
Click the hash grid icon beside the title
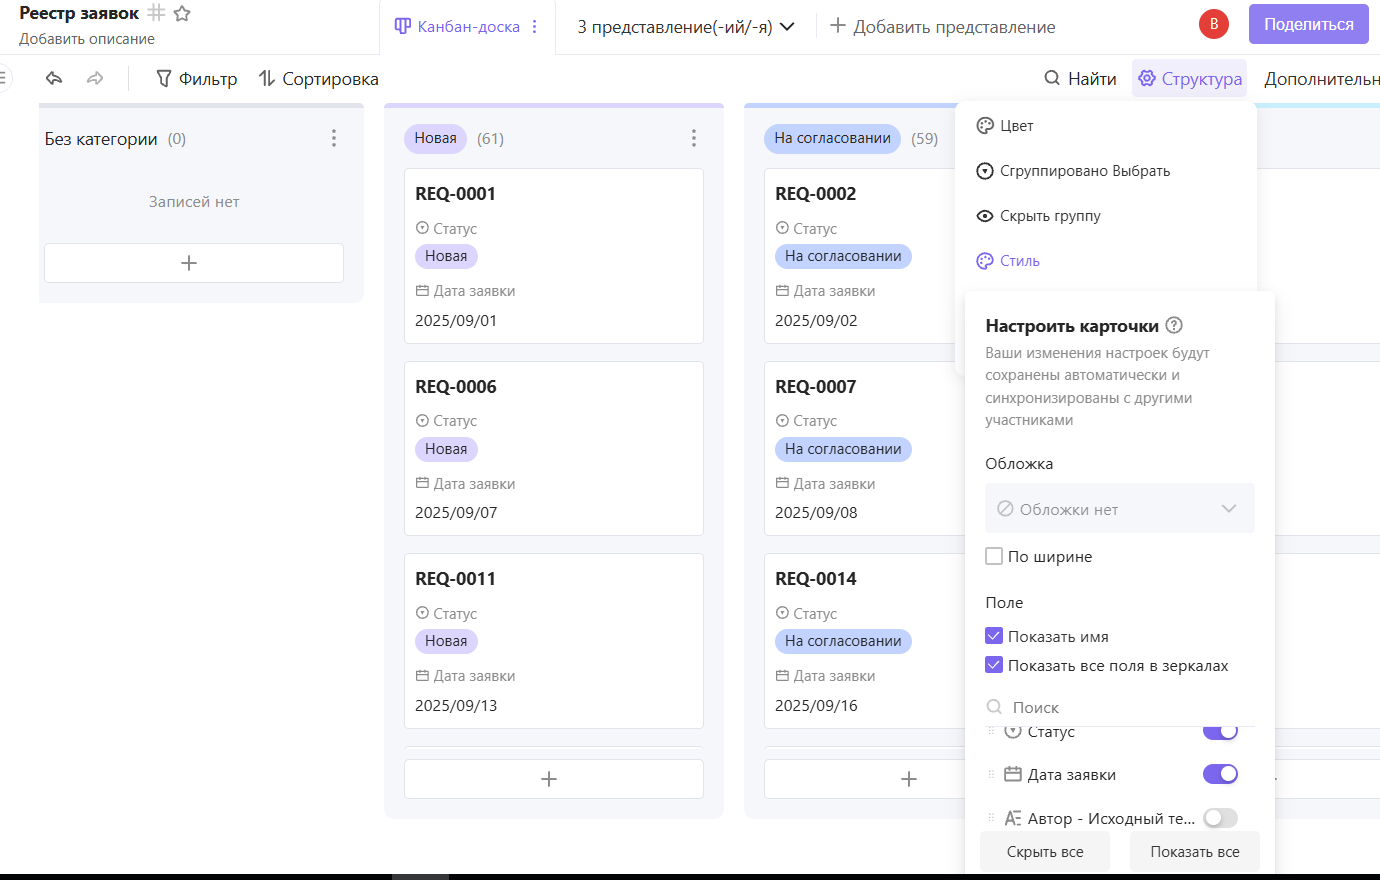point(156,13)
